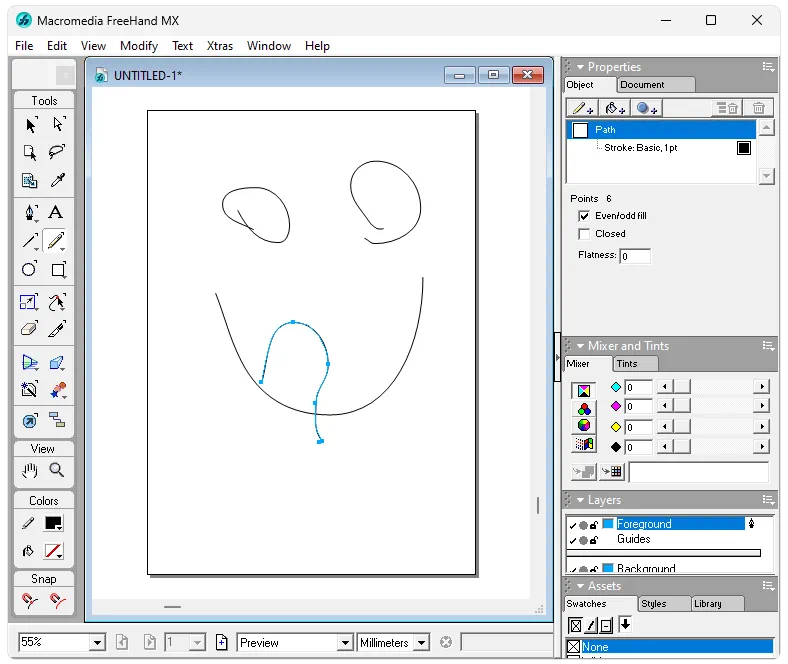This screenshot has height=664, width=788.
Task: Collapse the Layers panel
Action: coord(580,500)
